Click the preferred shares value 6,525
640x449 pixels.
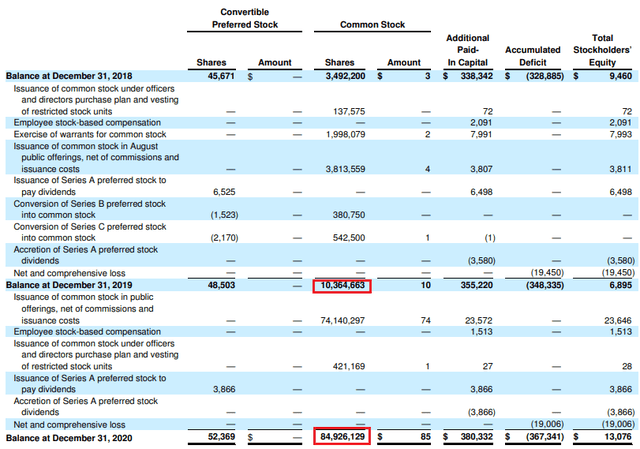[x=224, y=192]
